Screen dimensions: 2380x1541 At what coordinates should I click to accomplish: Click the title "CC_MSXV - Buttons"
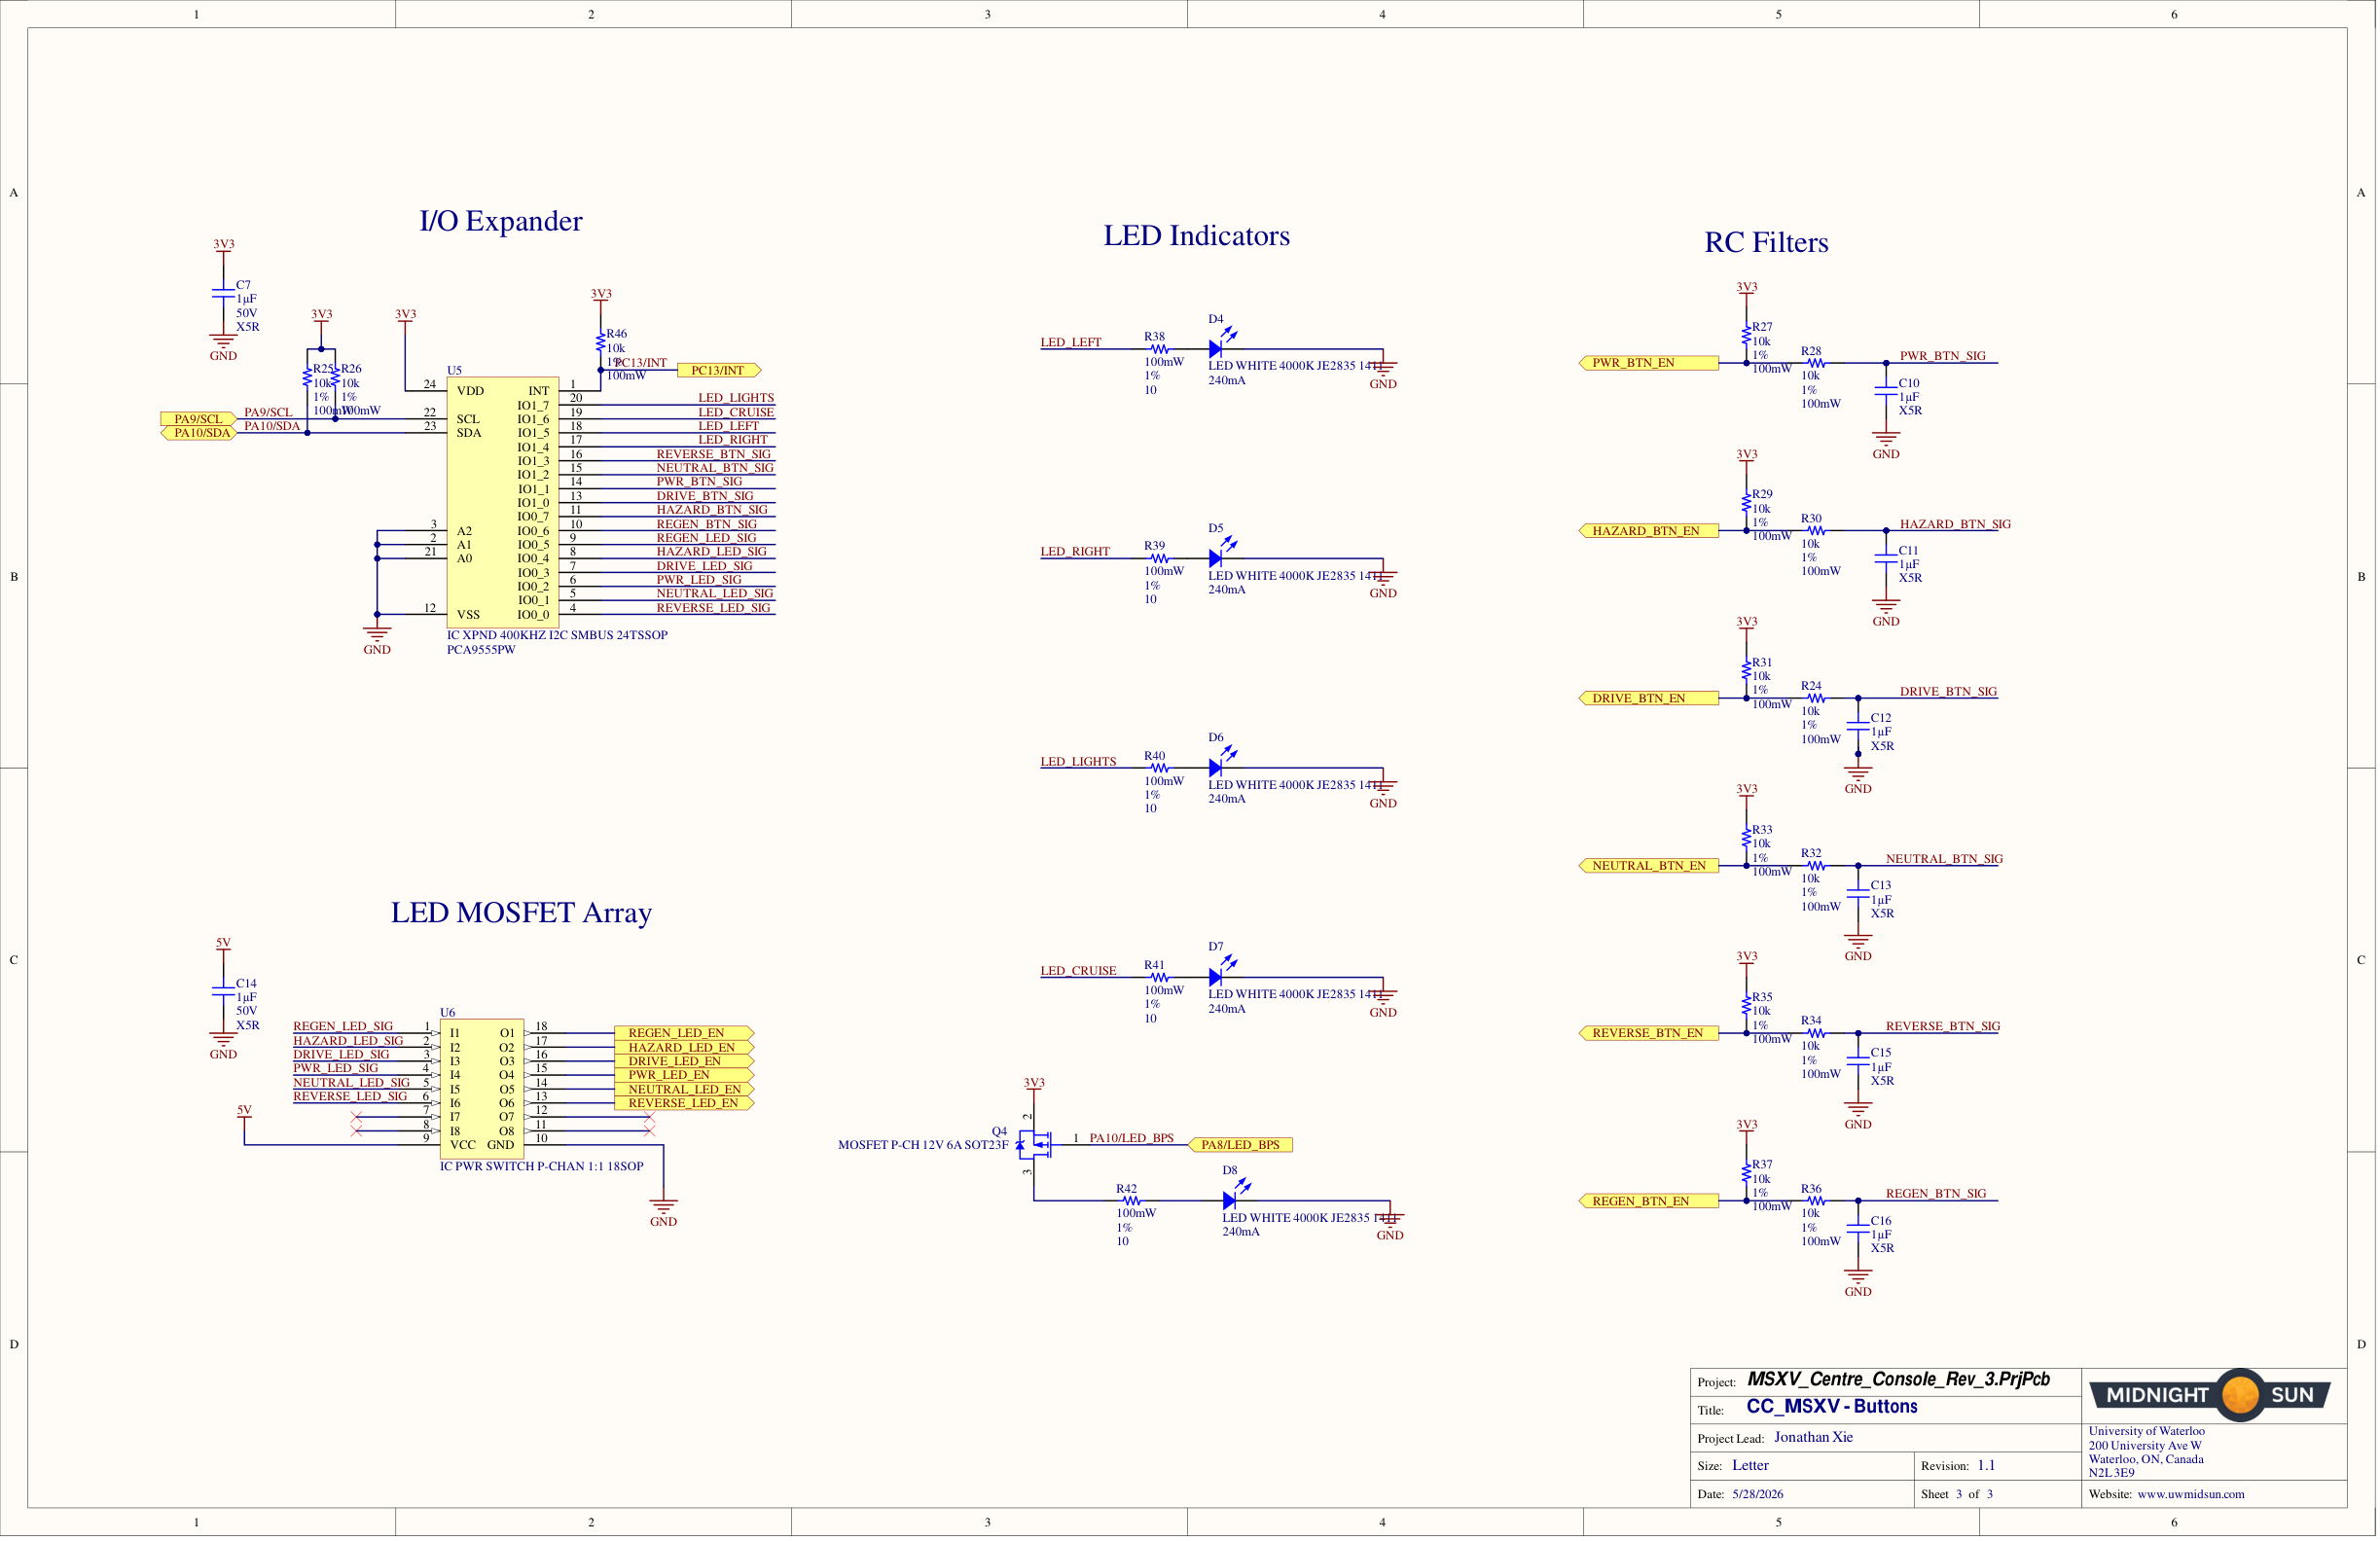click(x=1832, y=1406)
